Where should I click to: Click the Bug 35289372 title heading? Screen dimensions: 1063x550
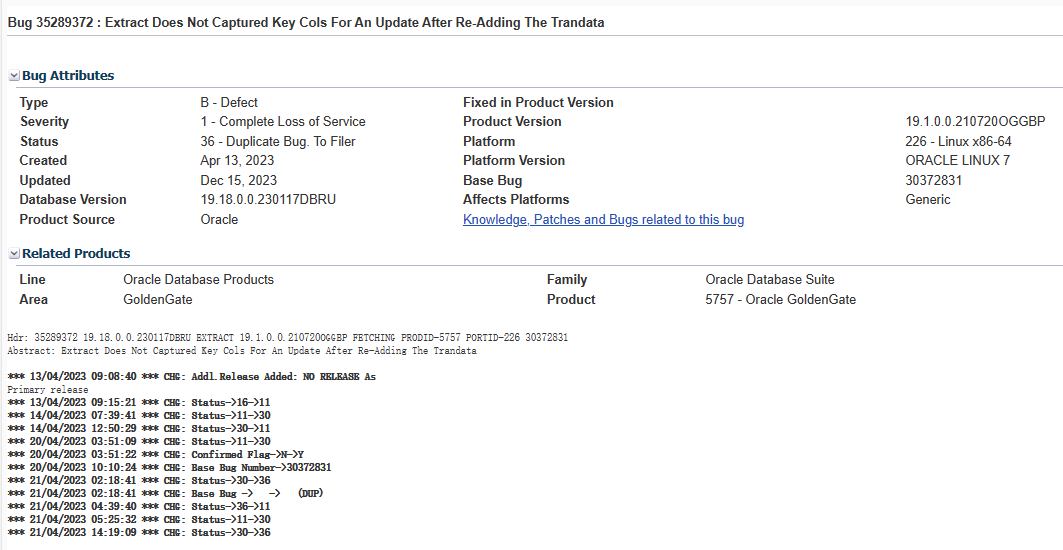click(x=306, y=22)
